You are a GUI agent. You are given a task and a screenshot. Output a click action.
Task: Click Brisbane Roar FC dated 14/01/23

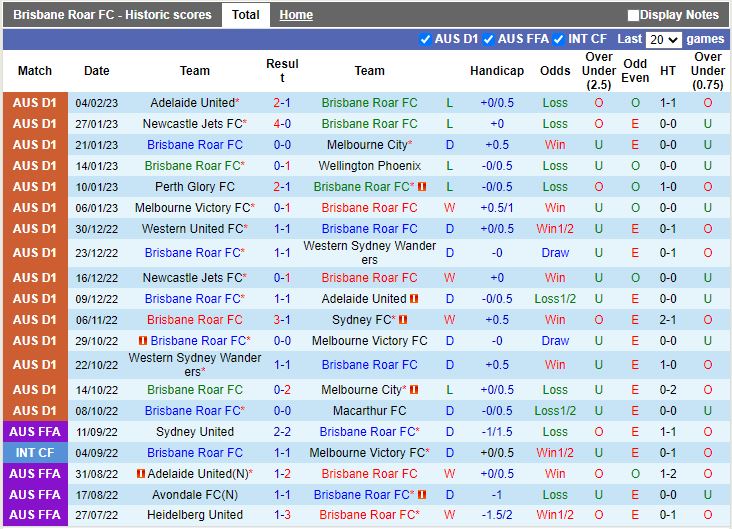(192, 166)
